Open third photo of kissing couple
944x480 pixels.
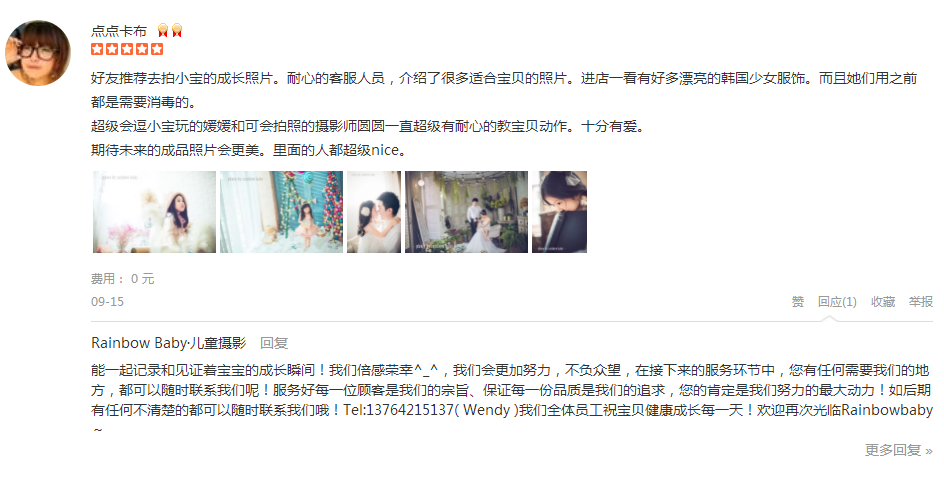[x=374, y=212]
